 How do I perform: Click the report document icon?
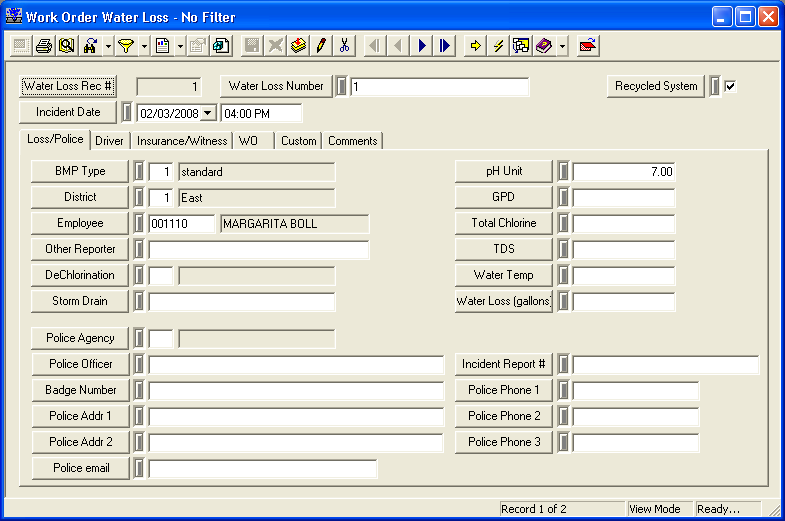tap(162, 46)
